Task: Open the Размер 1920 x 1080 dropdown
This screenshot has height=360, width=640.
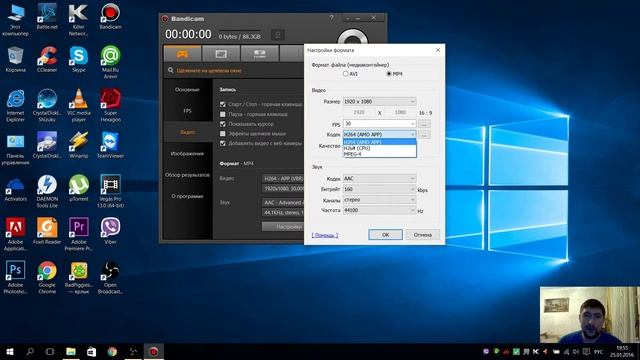Action: [380, 102]
